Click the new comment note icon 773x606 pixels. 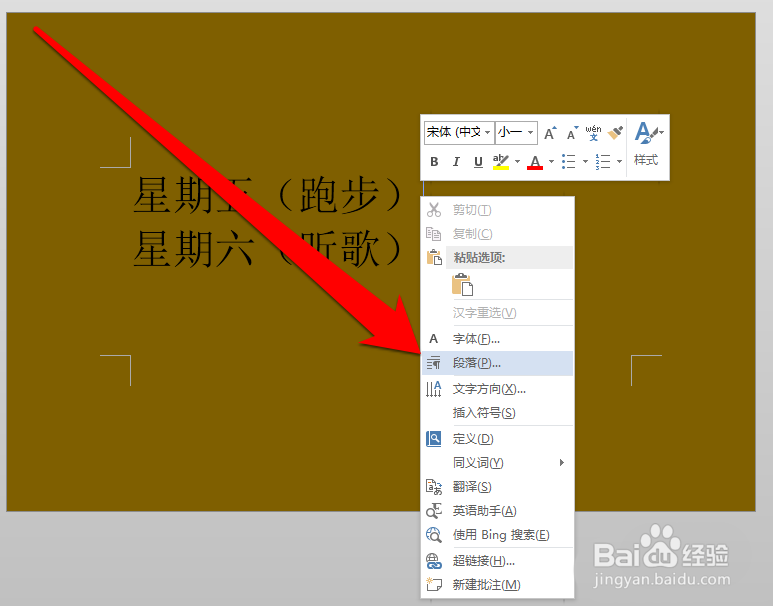tap(433, 585)
